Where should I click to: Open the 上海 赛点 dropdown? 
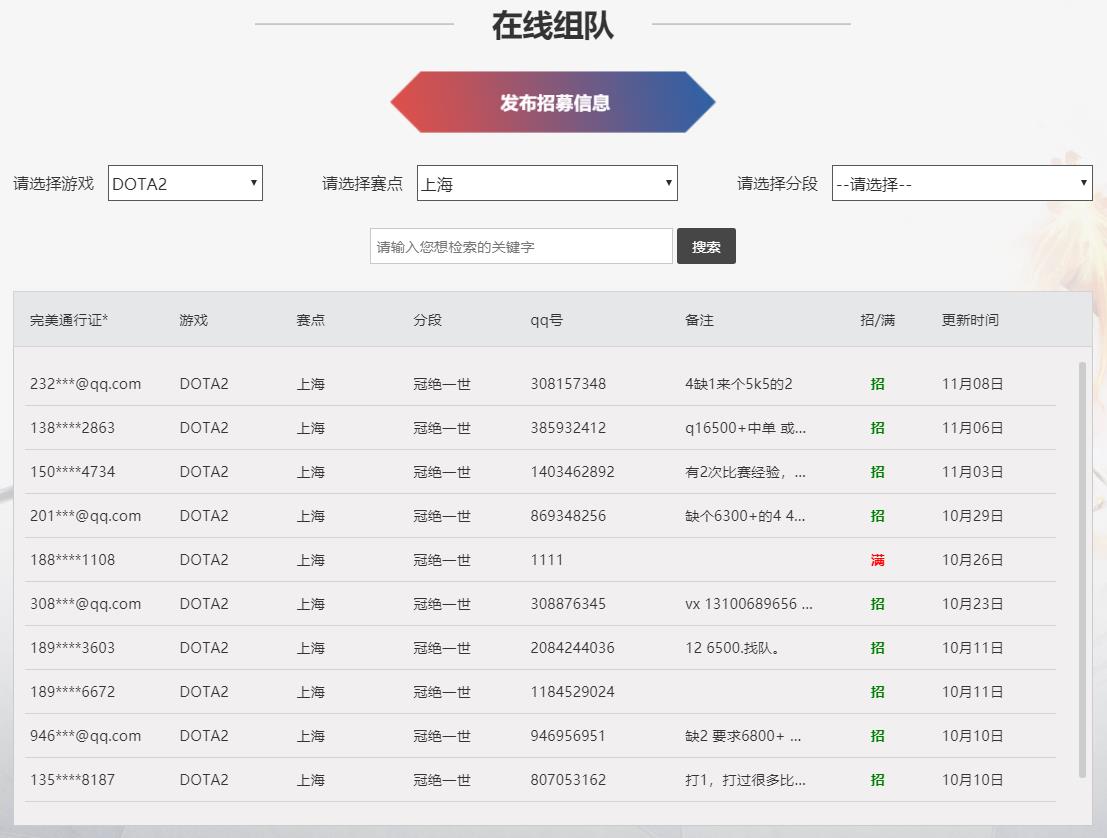point(546,182)
